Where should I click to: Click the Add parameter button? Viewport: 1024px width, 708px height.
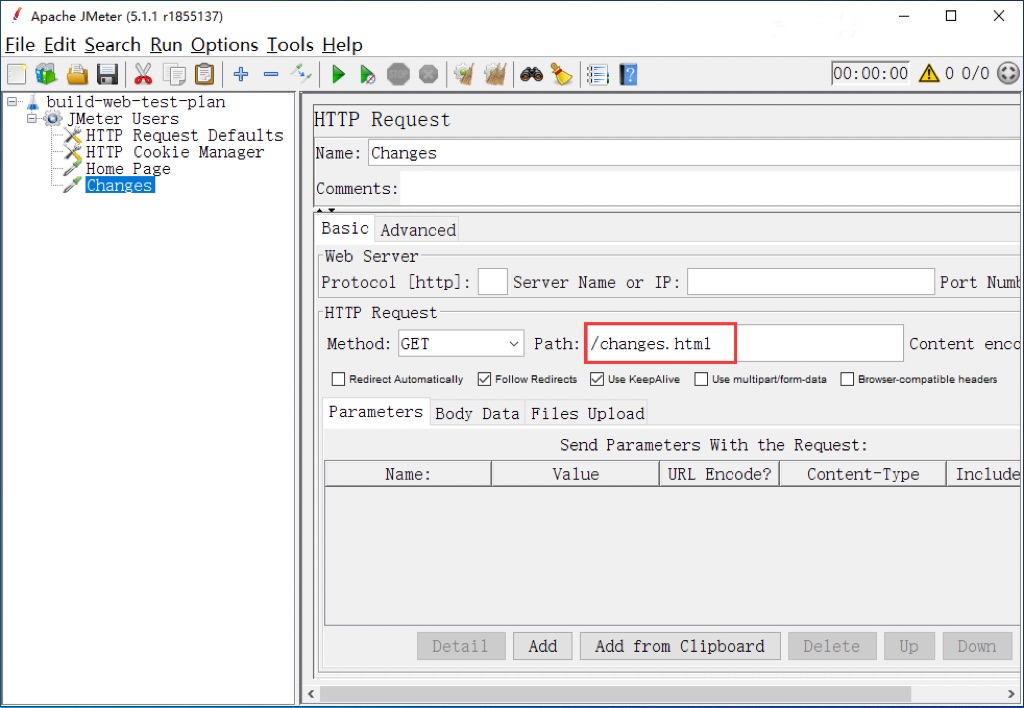[x=543, y=646]
